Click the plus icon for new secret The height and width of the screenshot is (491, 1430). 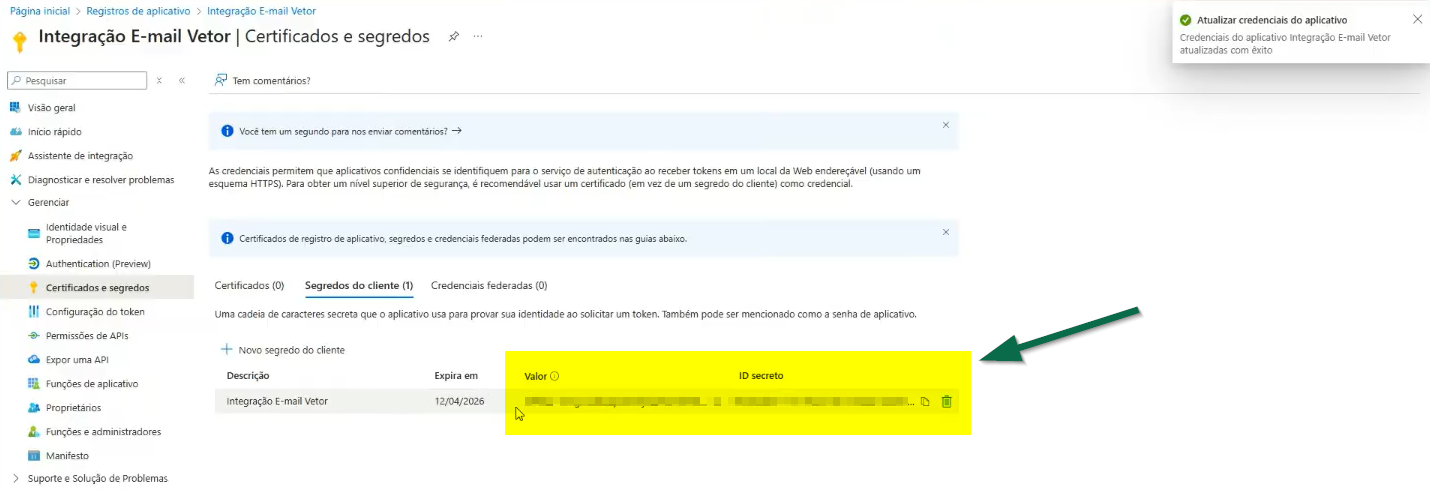pyautogui.click(x=227, y=350)
